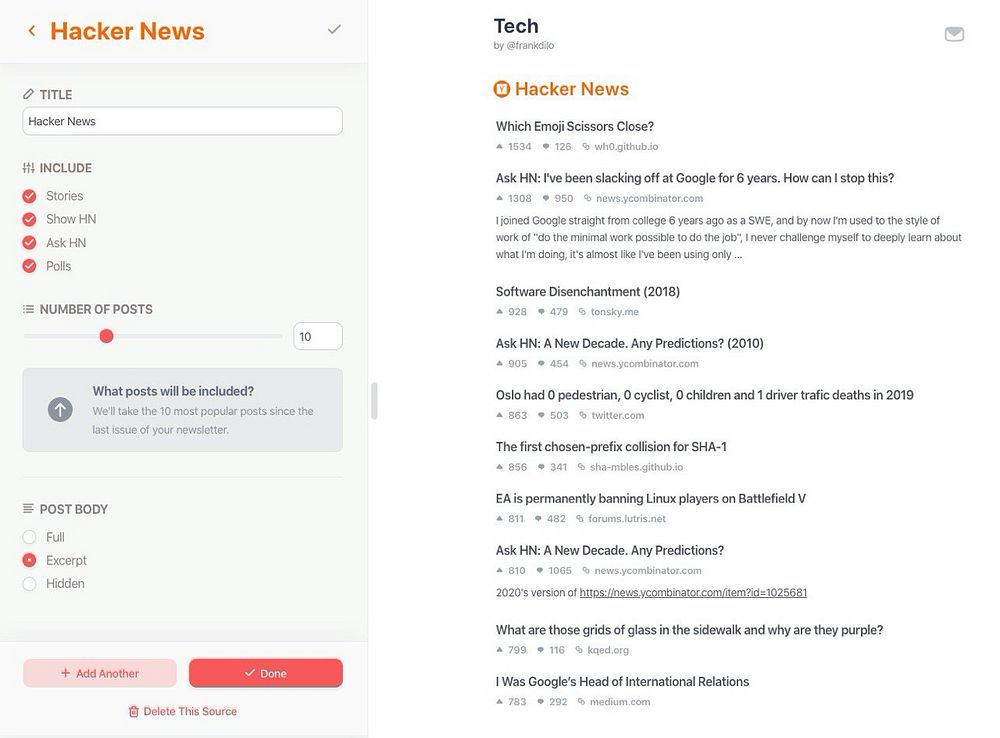Click the comment icon showing 116 comments
Image resolution: width=1000 pixels, height=738 pixels.
541,650
